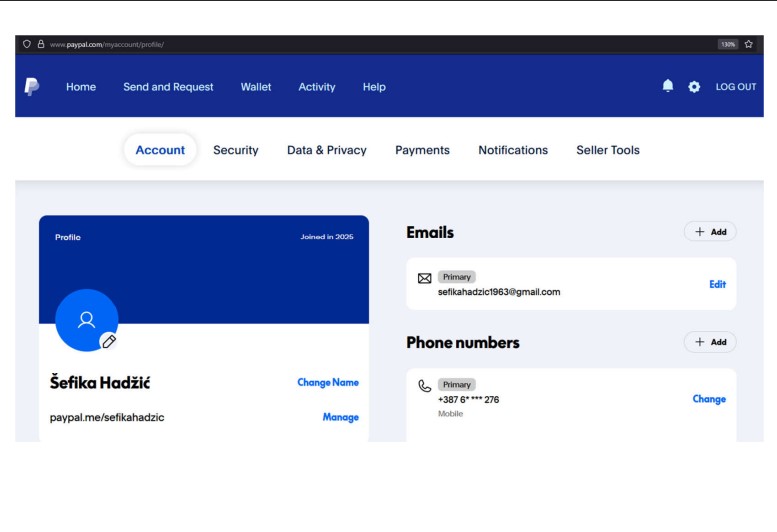Screen dimensions: 777x532
Task: Open the Activity page
Action: click(x=317, y=87)
